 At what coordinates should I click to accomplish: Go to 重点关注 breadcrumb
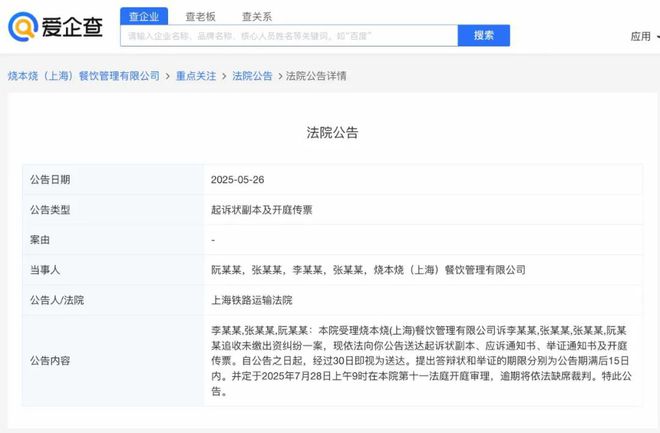coord(196,76)
